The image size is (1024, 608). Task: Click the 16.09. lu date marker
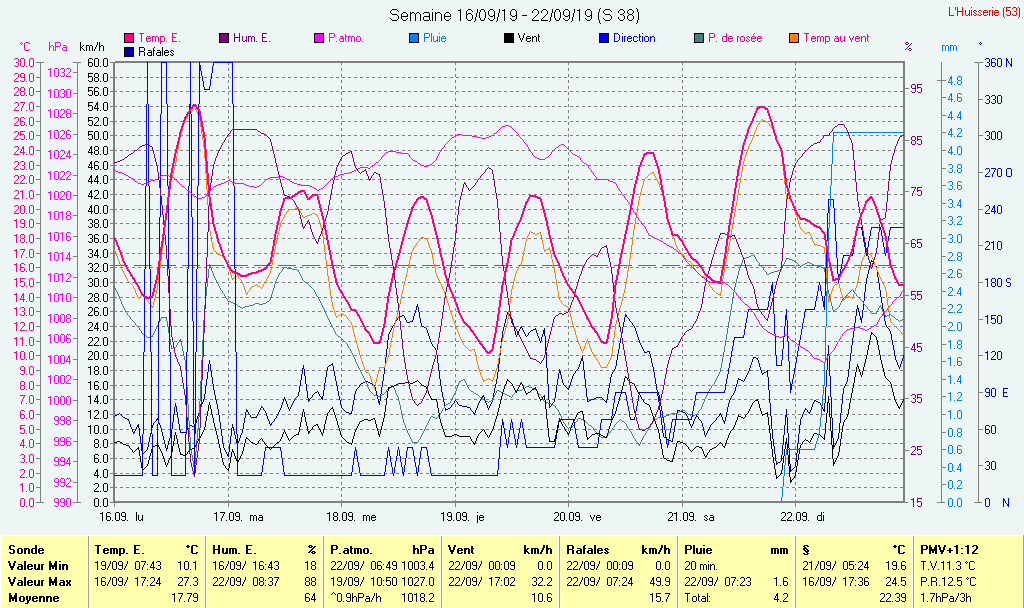[x=122, y=517]
